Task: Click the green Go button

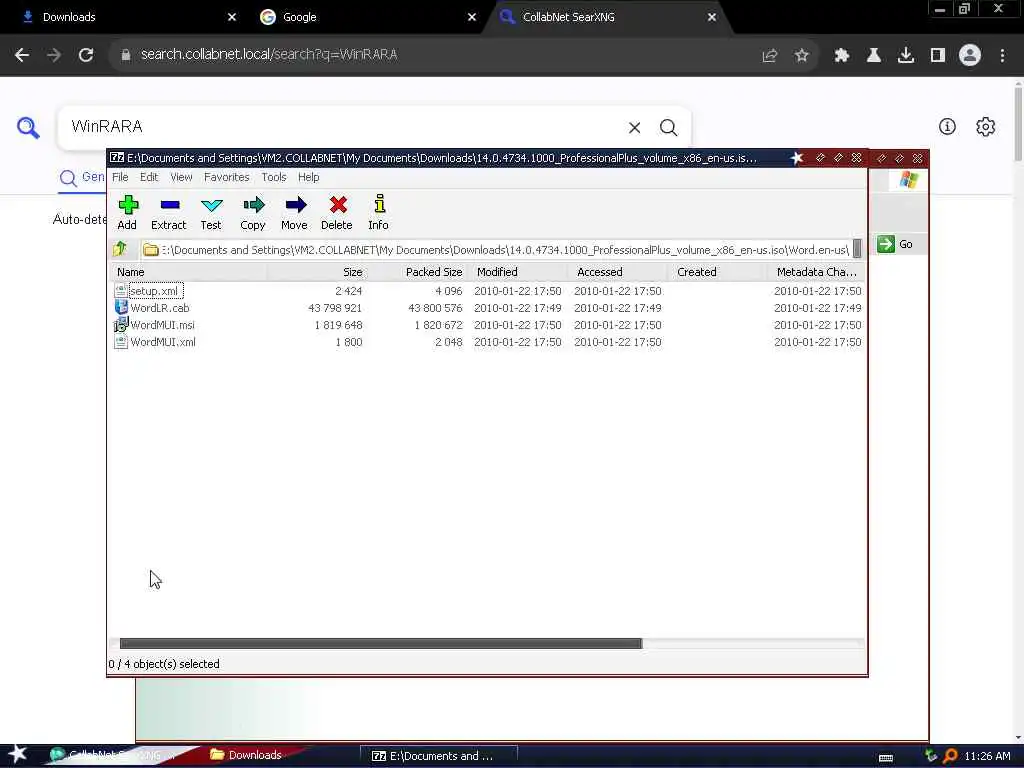Action: (896, 244)
